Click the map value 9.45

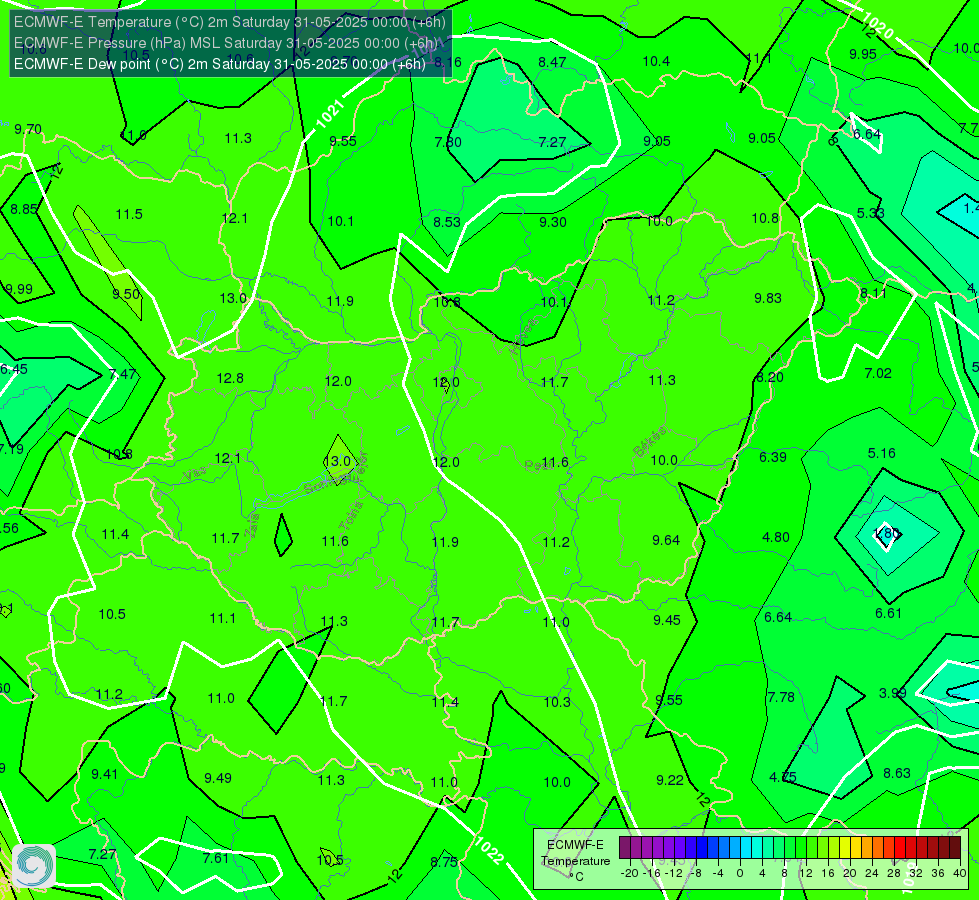click(667, 620)
